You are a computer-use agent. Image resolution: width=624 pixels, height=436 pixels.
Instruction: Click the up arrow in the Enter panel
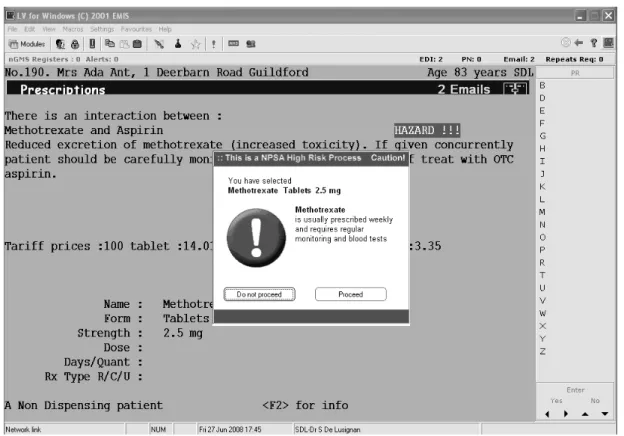[x=585, y=414]
